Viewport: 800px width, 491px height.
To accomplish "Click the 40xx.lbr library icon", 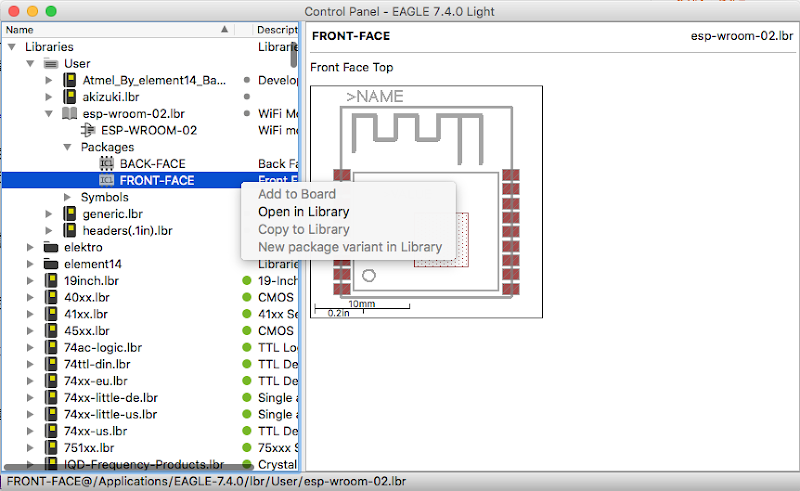I will (x=51, y=298).
